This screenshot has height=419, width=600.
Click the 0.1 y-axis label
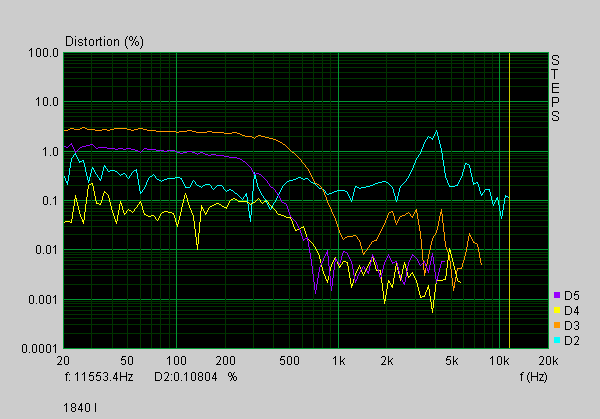[x=50, y=201]
